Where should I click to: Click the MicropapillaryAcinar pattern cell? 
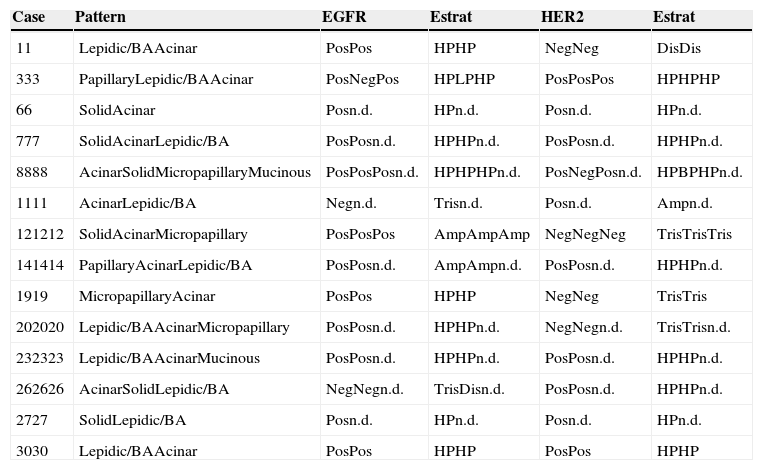[147, 297]
